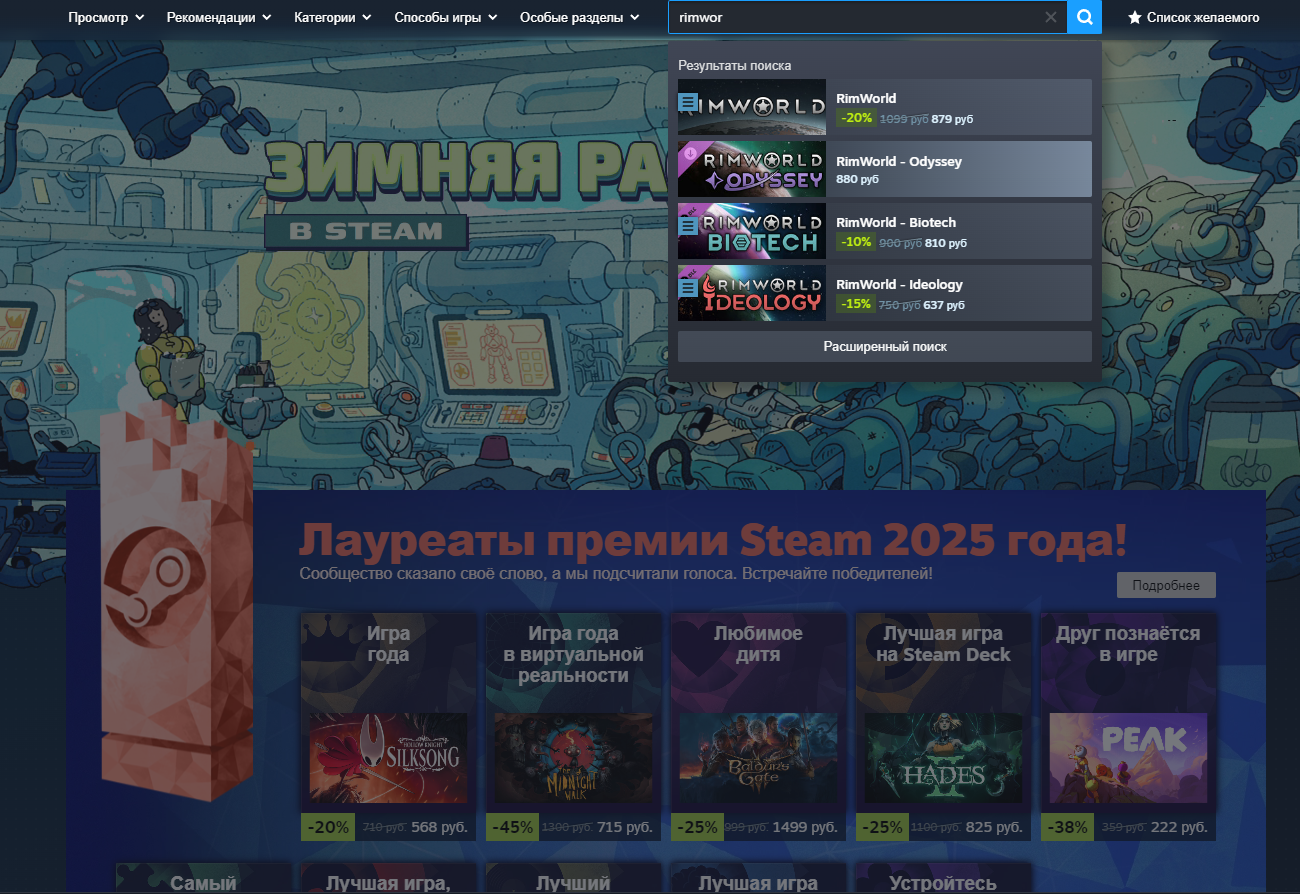1300x894 pixels.
Task: Click the "Любимое дитя" award title
Action: point(758,644)
